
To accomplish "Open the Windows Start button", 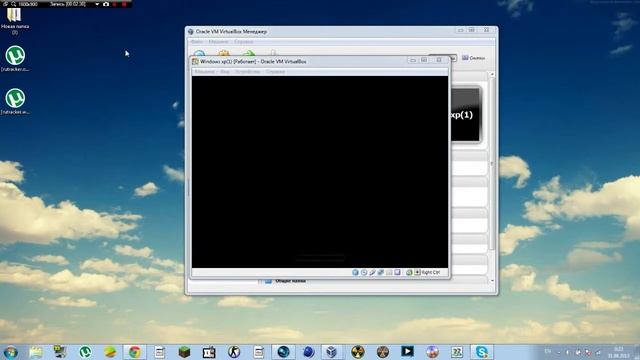I will pyautogui.click(x=11, y=352).
